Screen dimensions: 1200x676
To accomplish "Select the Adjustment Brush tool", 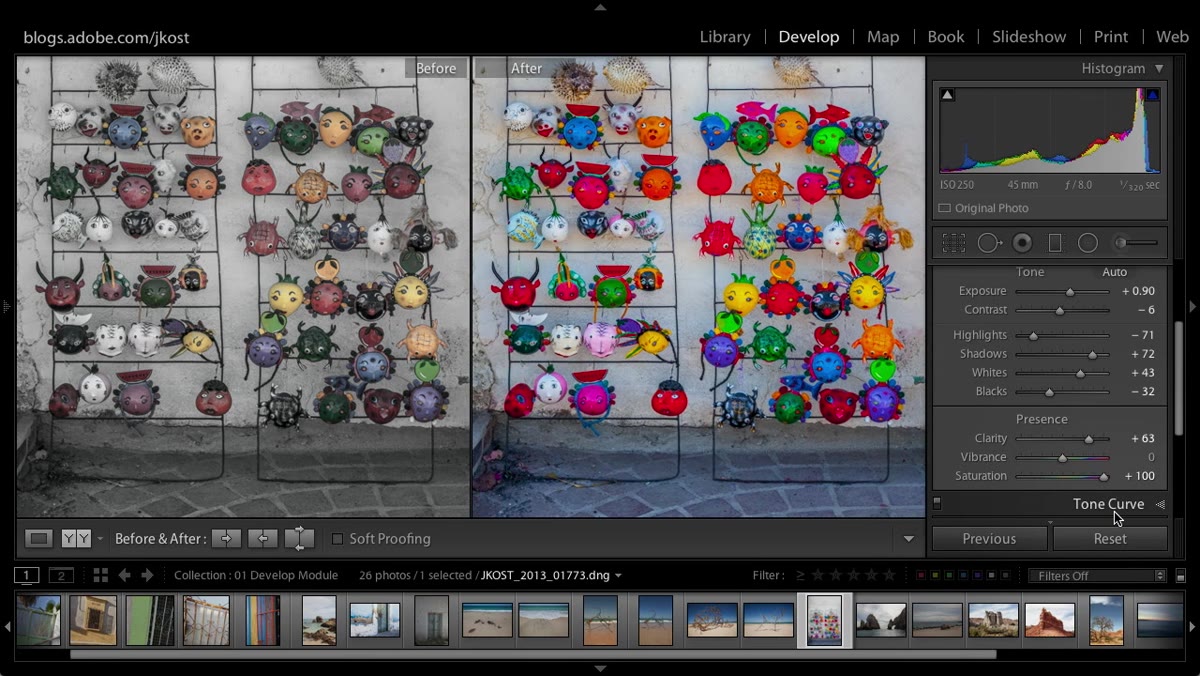I will click(x=1135, y=243).
